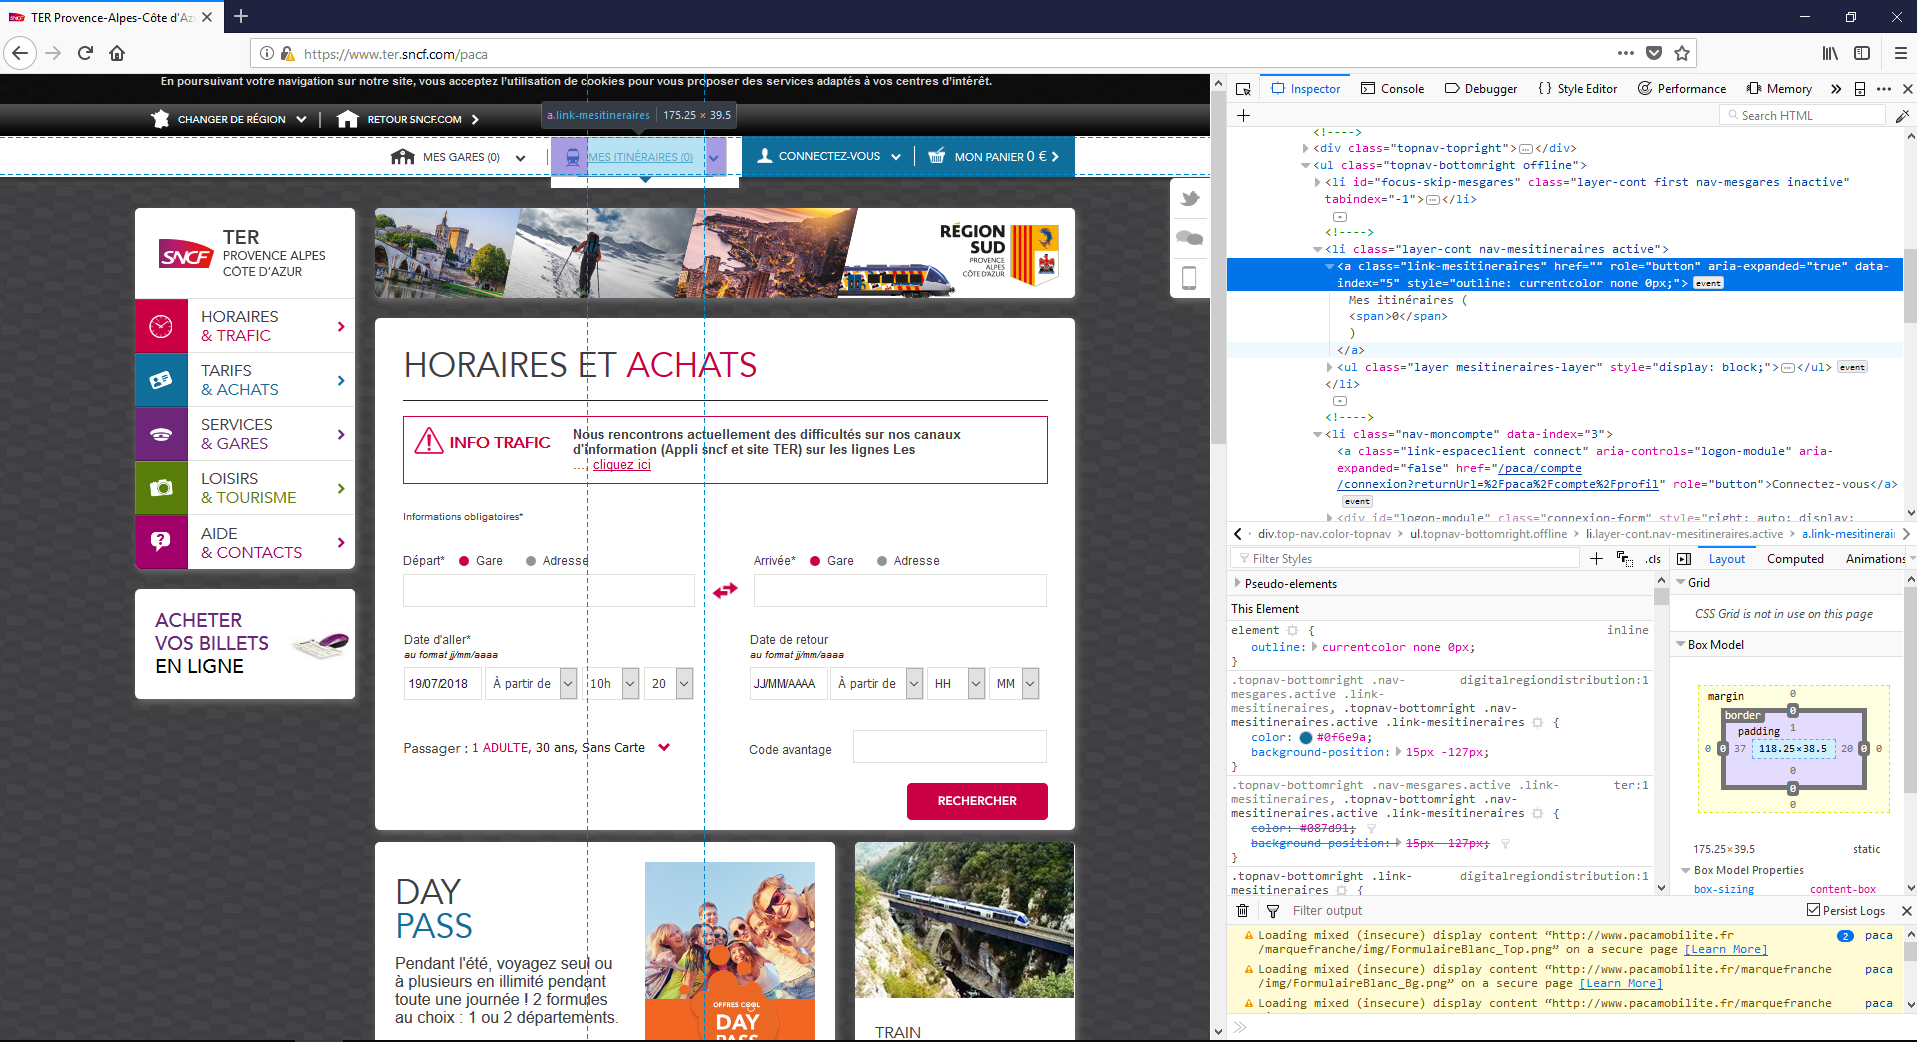
Task: Click the RECHERCHER button
Action: [x=977, y=801]
